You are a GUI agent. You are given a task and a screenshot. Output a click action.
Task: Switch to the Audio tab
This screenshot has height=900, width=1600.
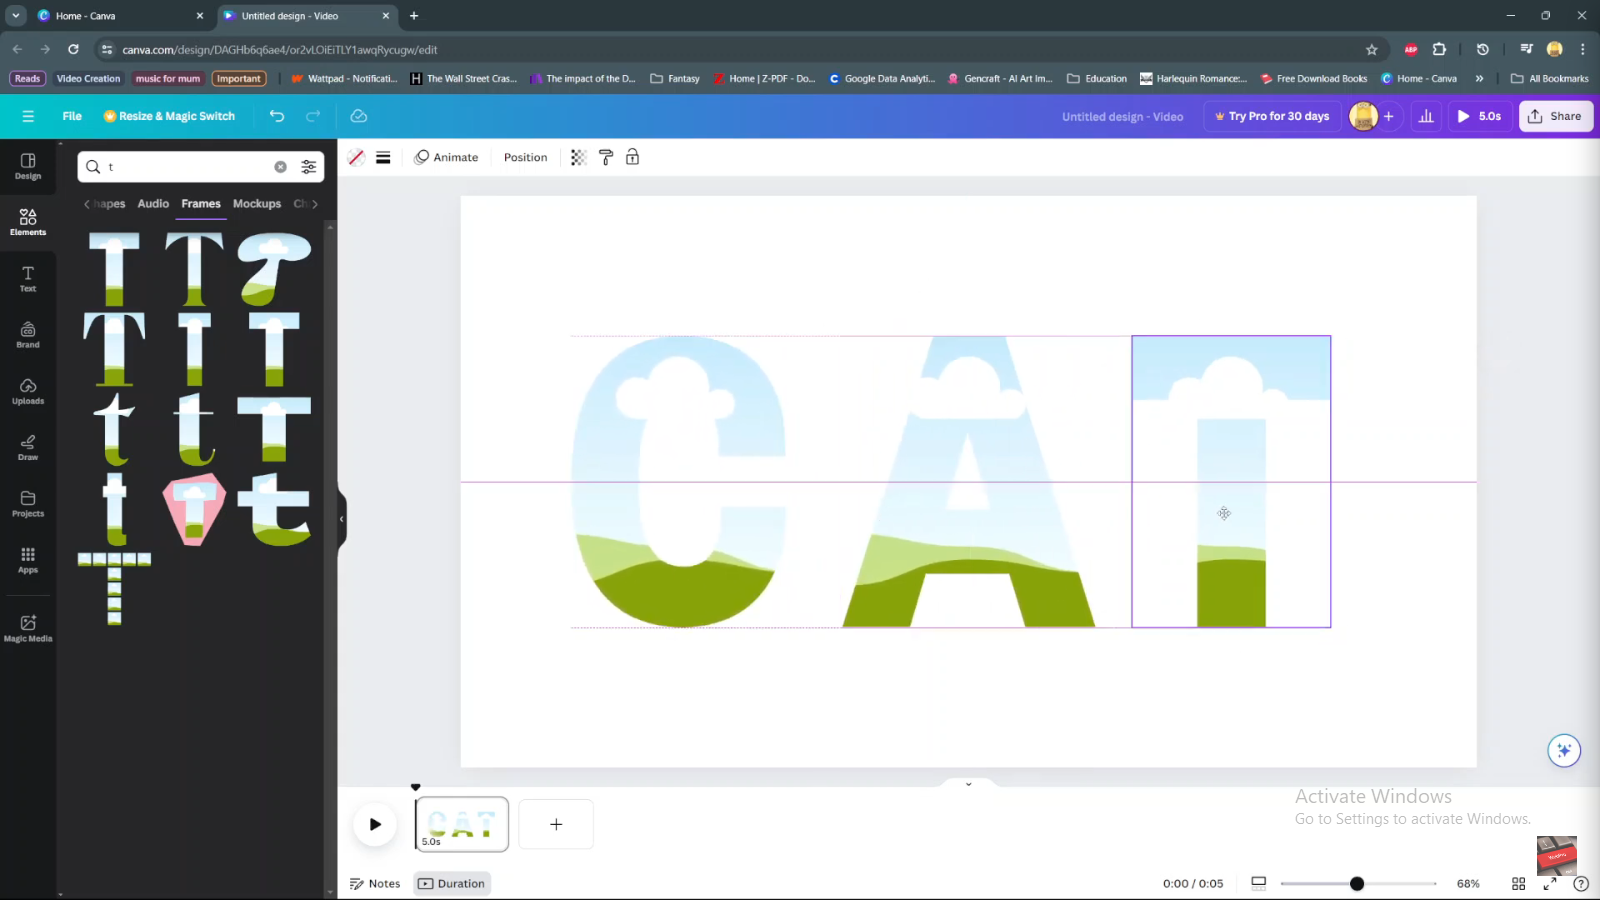click(153, 204)
